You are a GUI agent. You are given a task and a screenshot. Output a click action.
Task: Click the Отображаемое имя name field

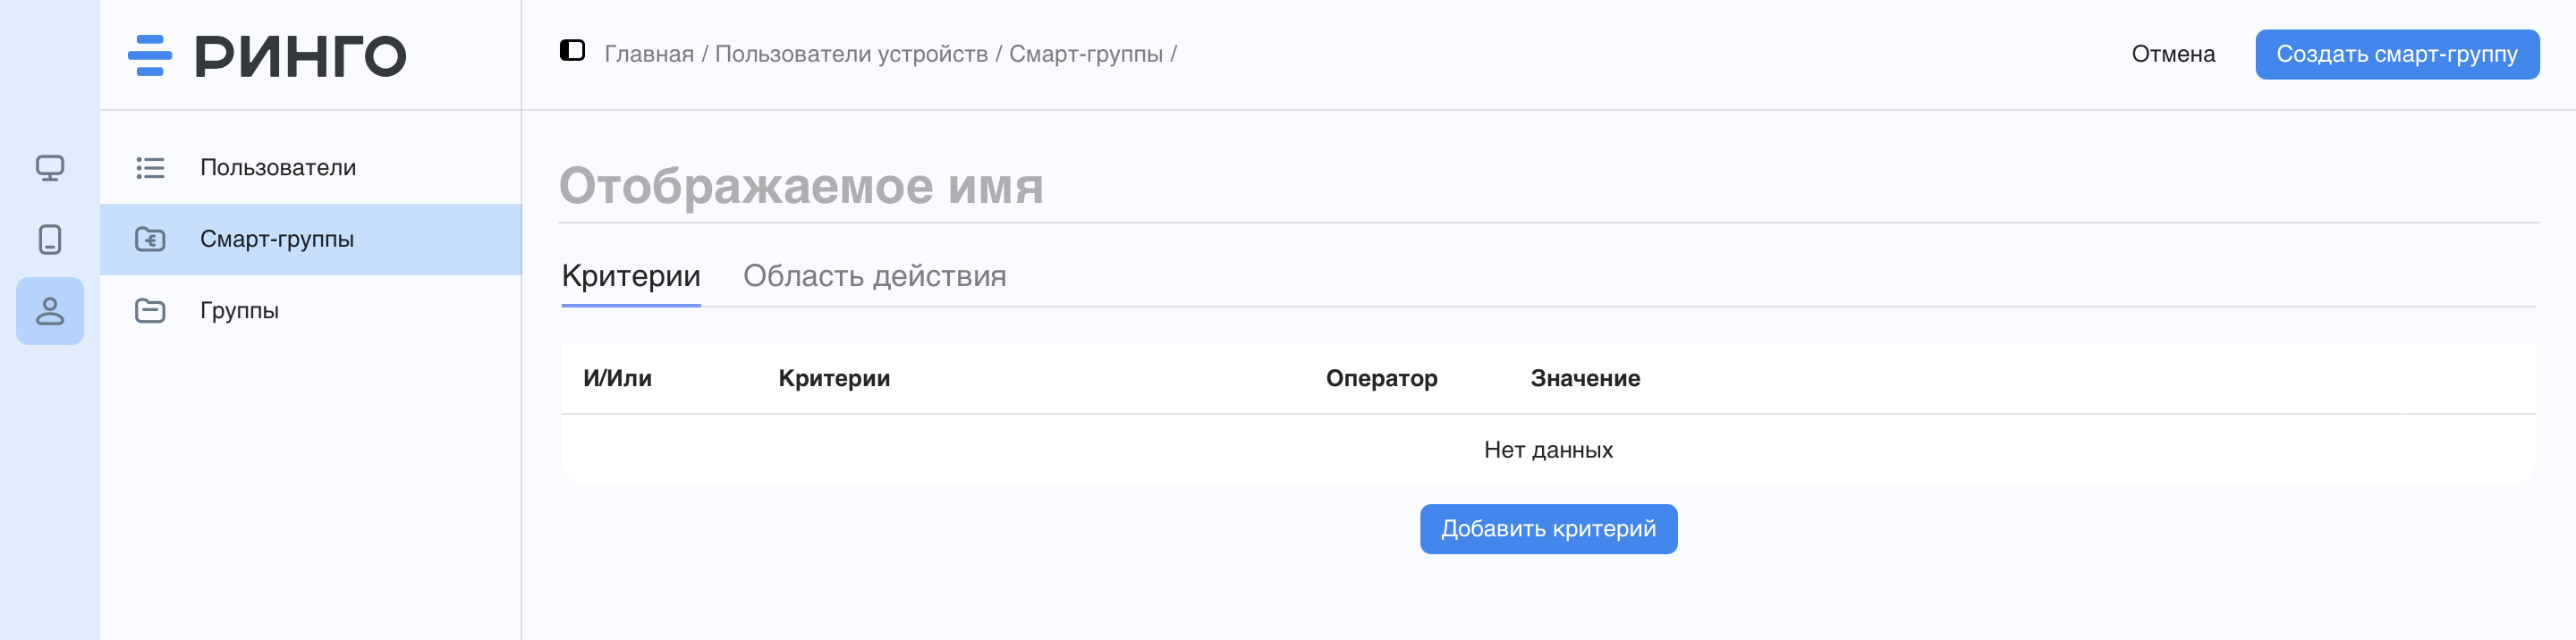1548,186
